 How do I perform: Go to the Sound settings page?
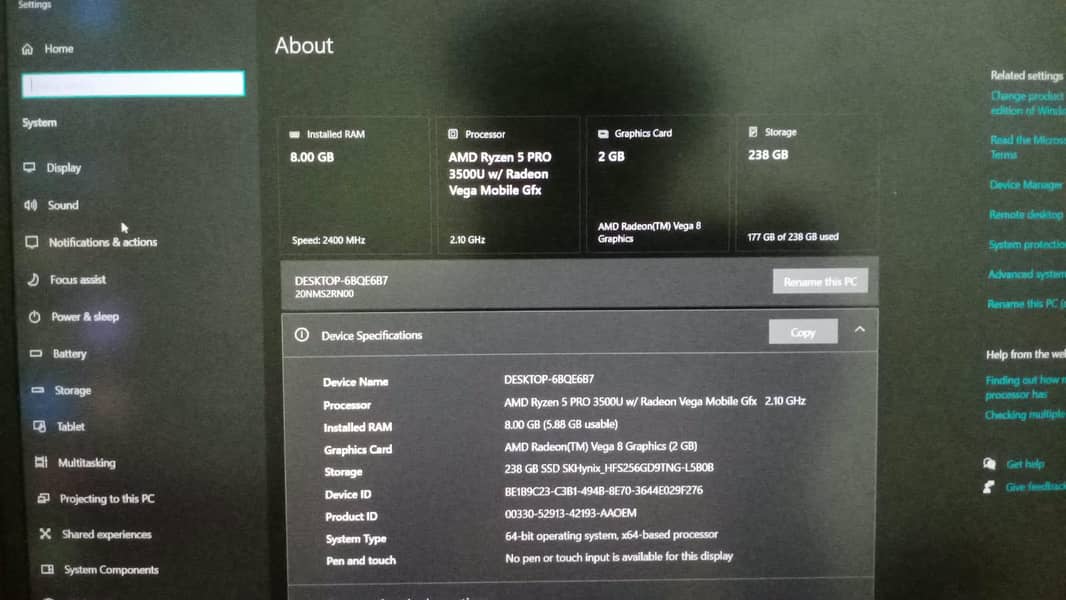(63, 205)
